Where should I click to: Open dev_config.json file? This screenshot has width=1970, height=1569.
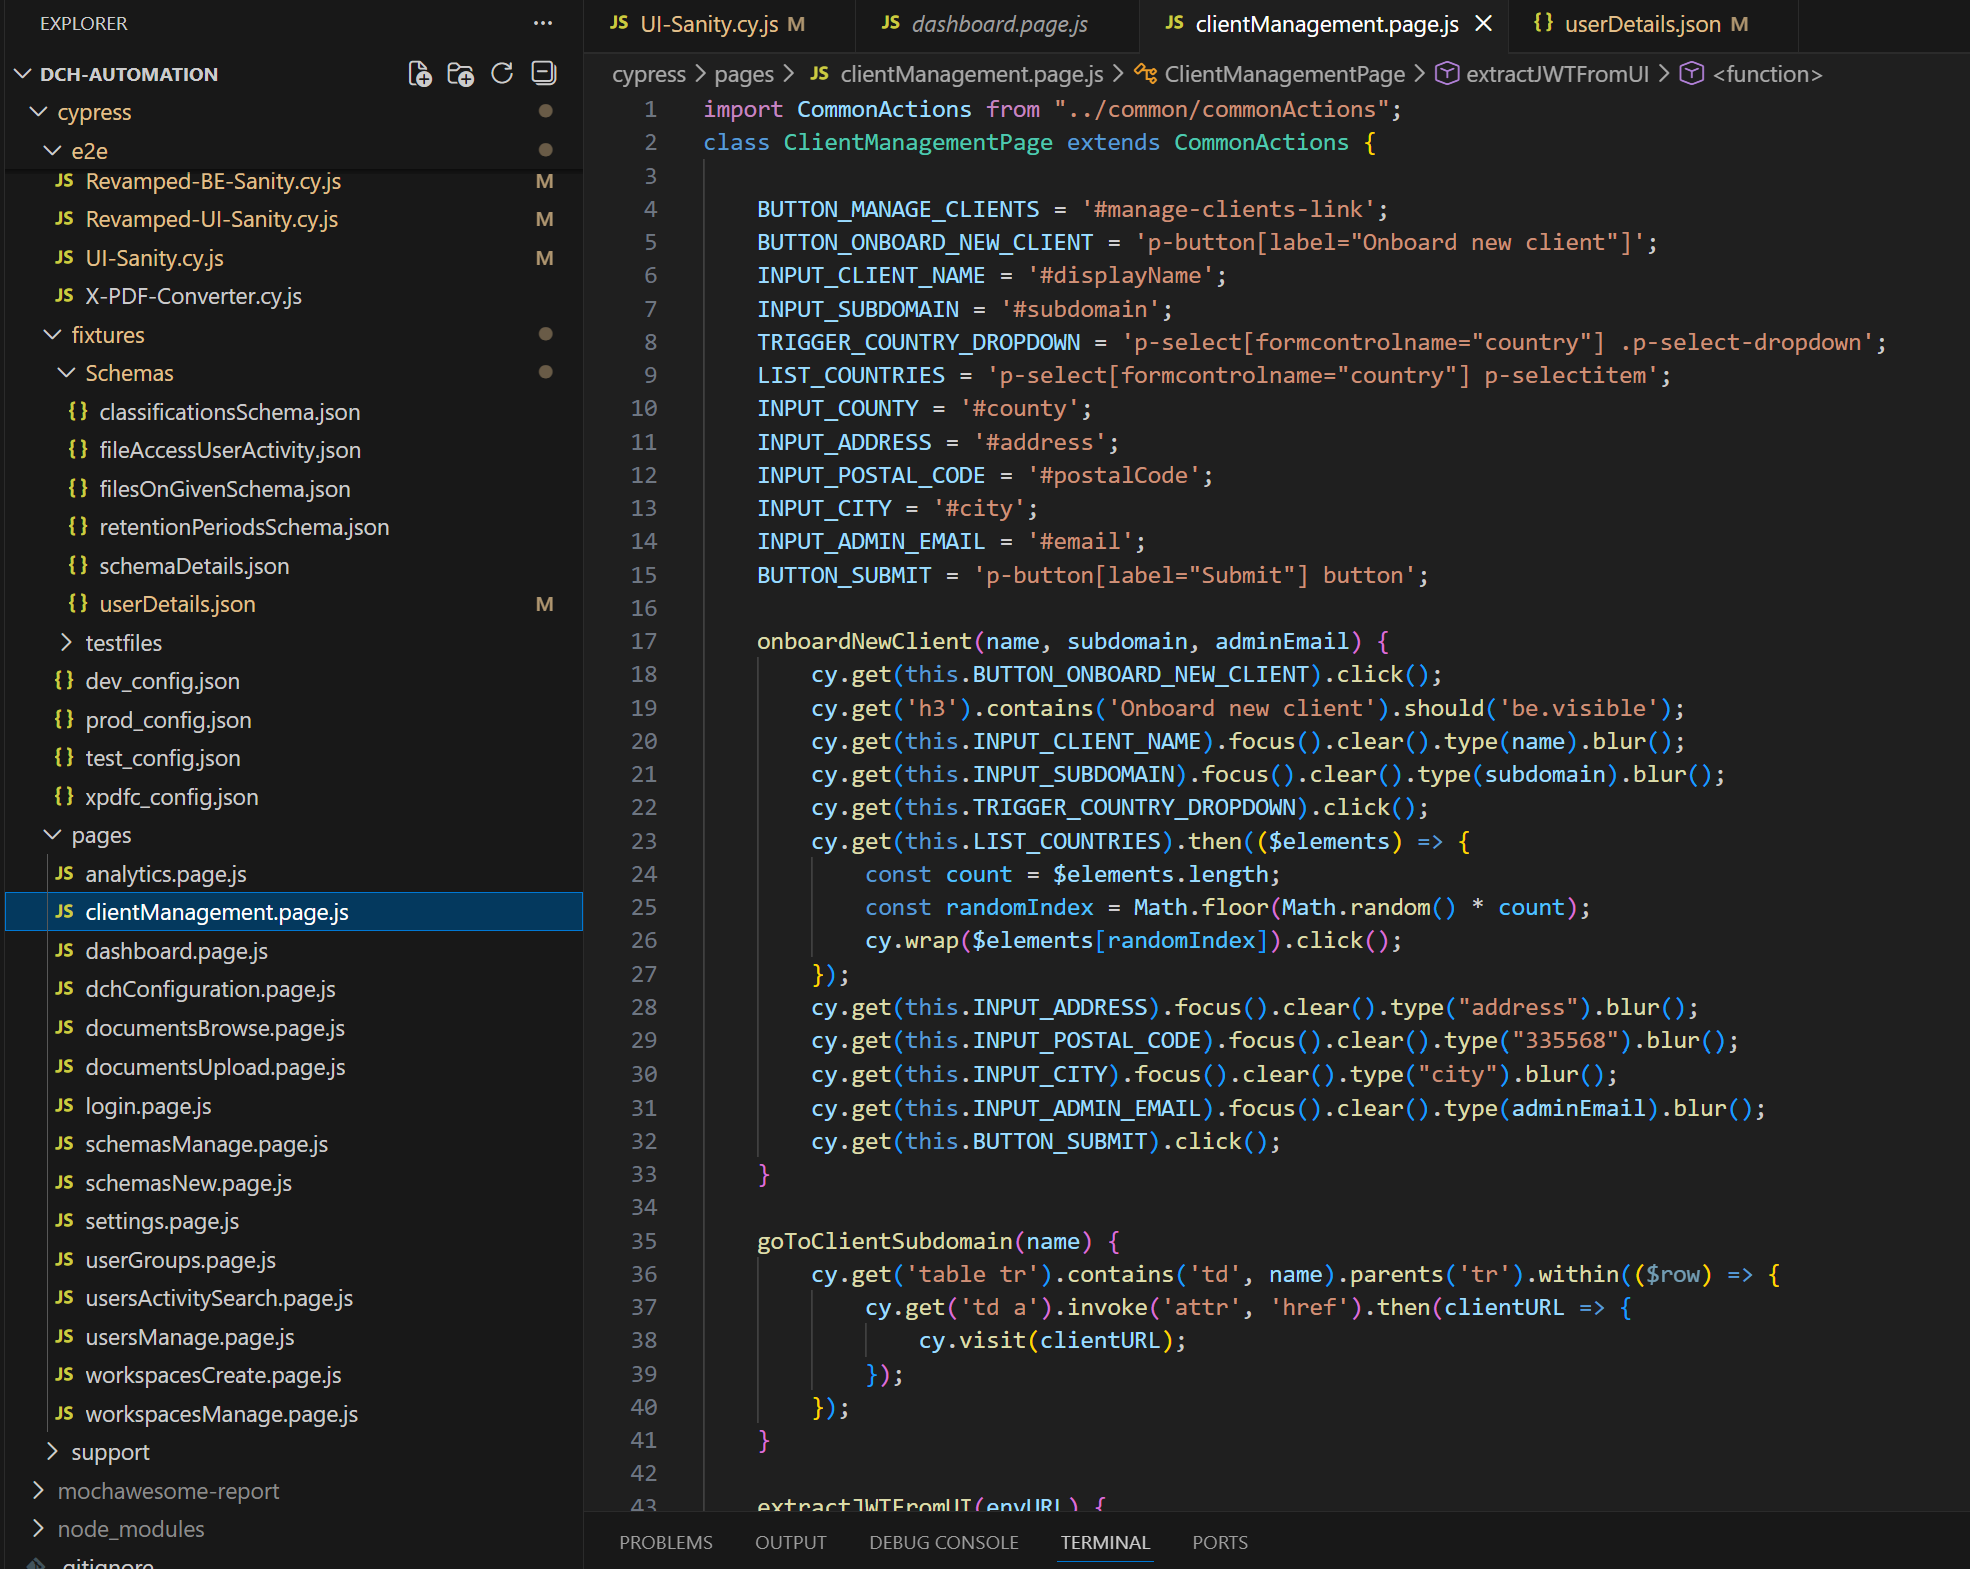(162, 681)
